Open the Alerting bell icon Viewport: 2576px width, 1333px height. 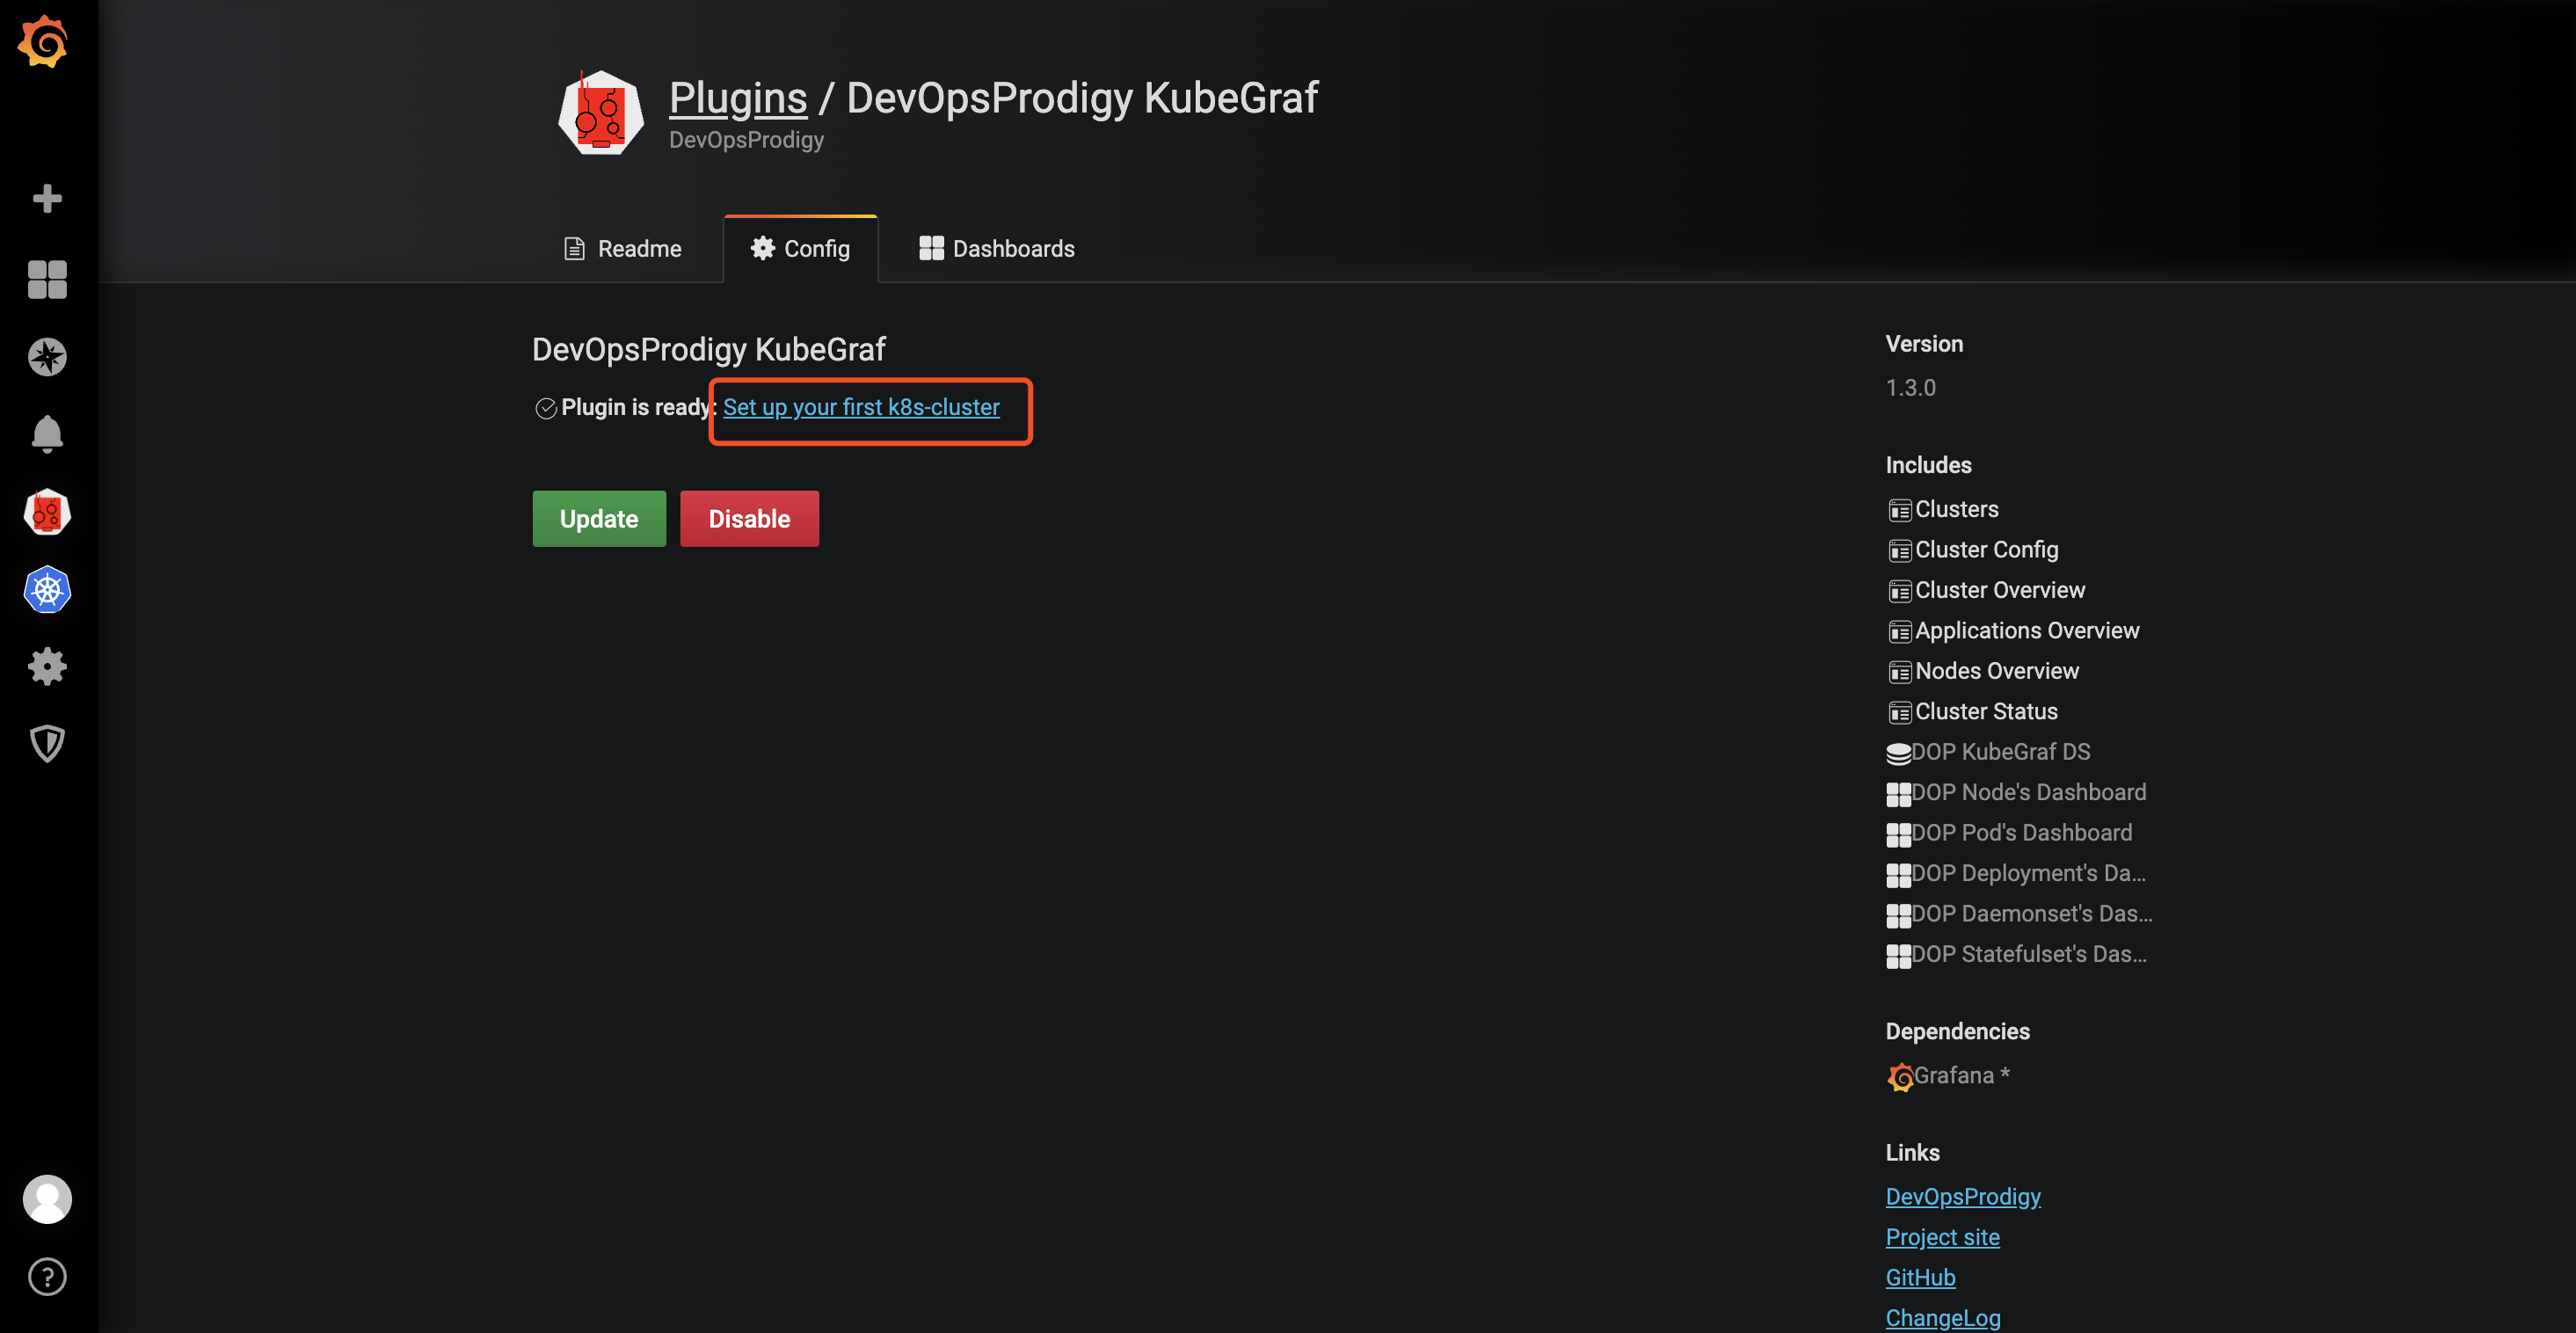click(x=47, y=434)
